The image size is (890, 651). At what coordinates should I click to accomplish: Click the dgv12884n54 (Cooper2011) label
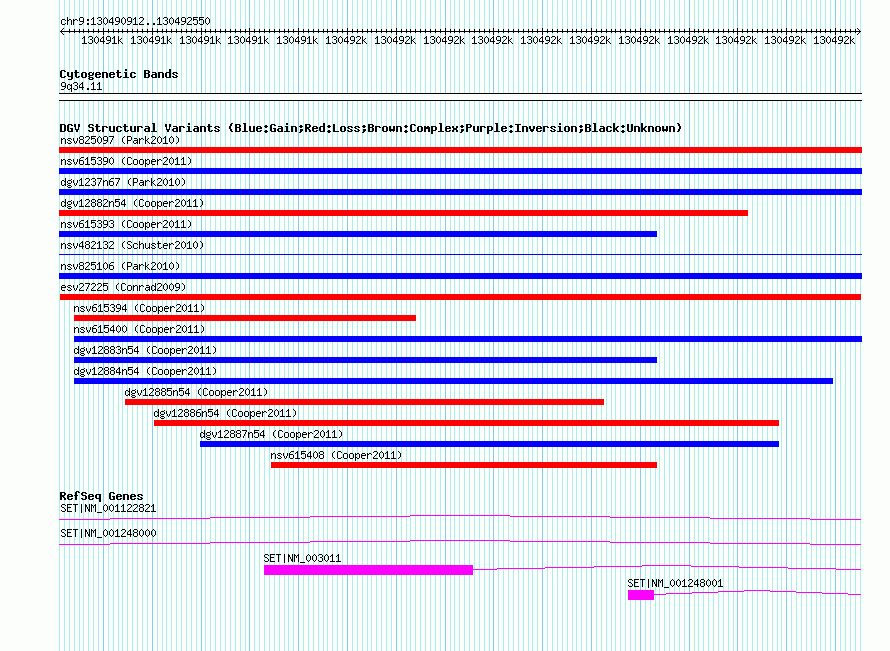click(x=145, y=371)
